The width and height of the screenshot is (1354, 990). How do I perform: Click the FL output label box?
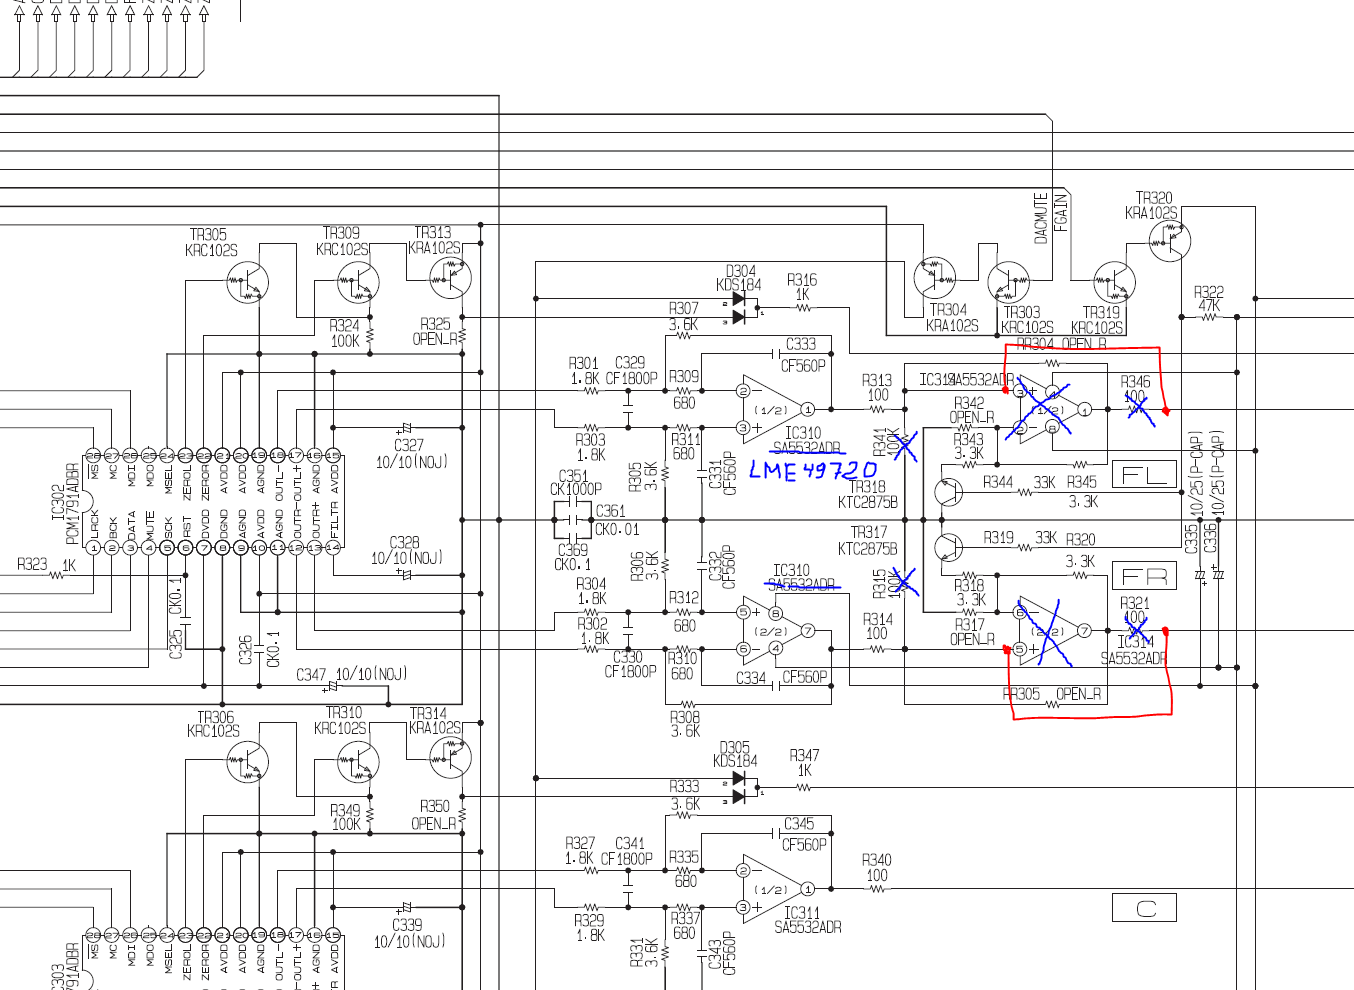tap(1144, 474)
